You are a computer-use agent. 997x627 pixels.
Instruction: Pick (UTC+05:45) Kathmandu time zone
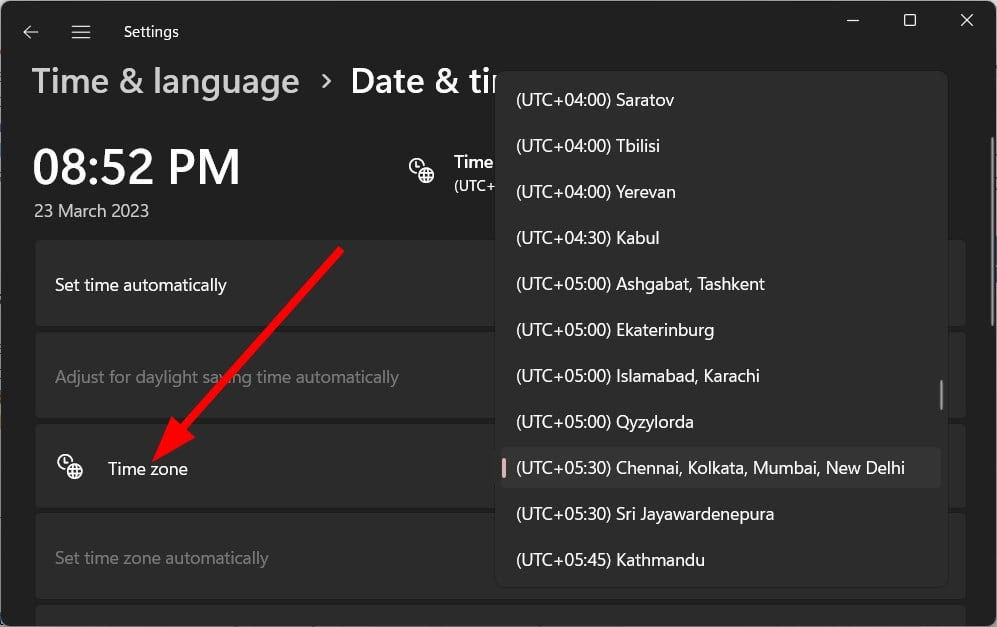(x=610, y=560)
